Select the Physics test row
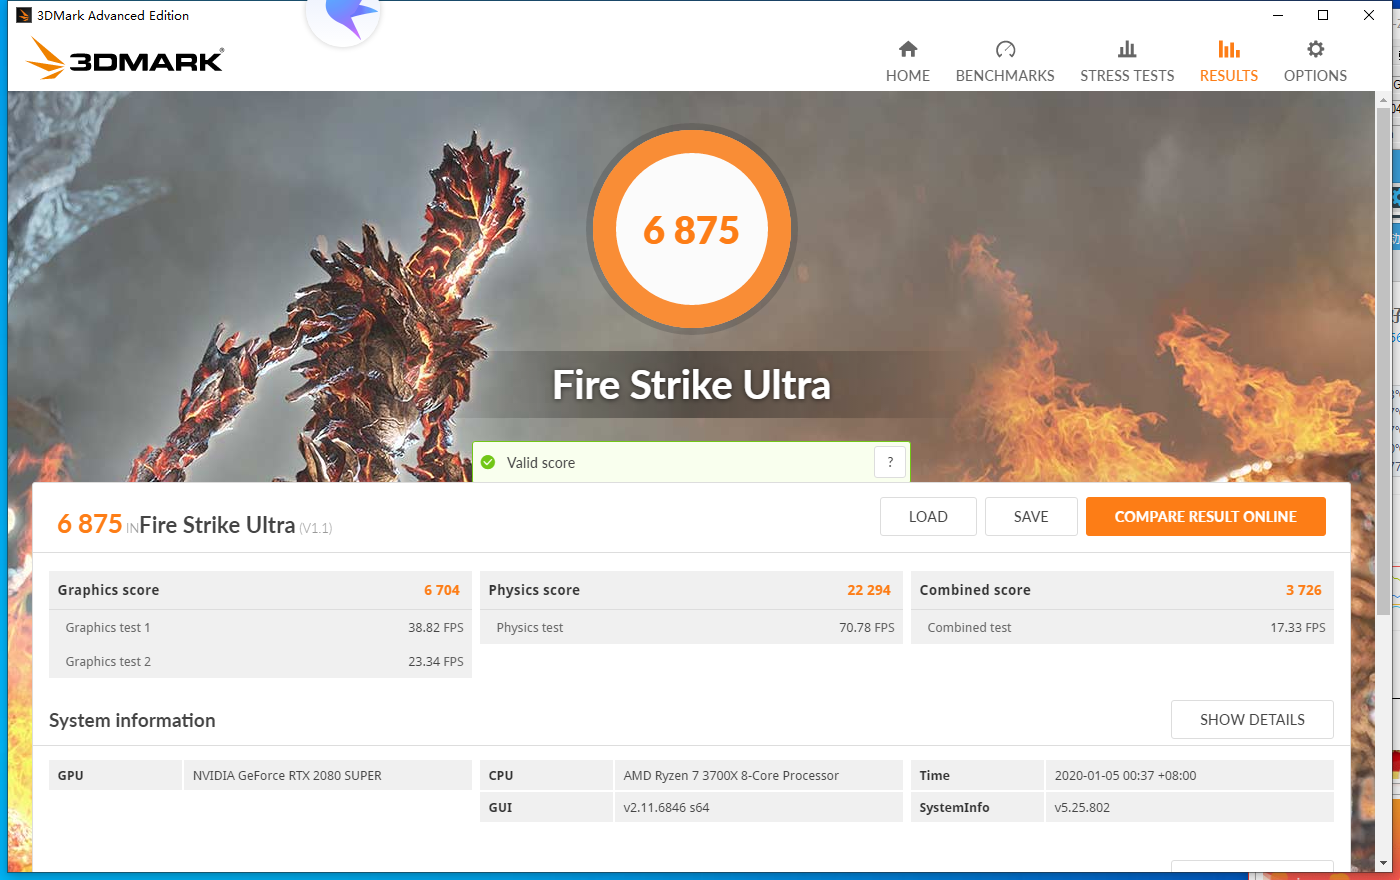Screen dimensions: 1400x880 pyautogui.click(x=691, y=627)
